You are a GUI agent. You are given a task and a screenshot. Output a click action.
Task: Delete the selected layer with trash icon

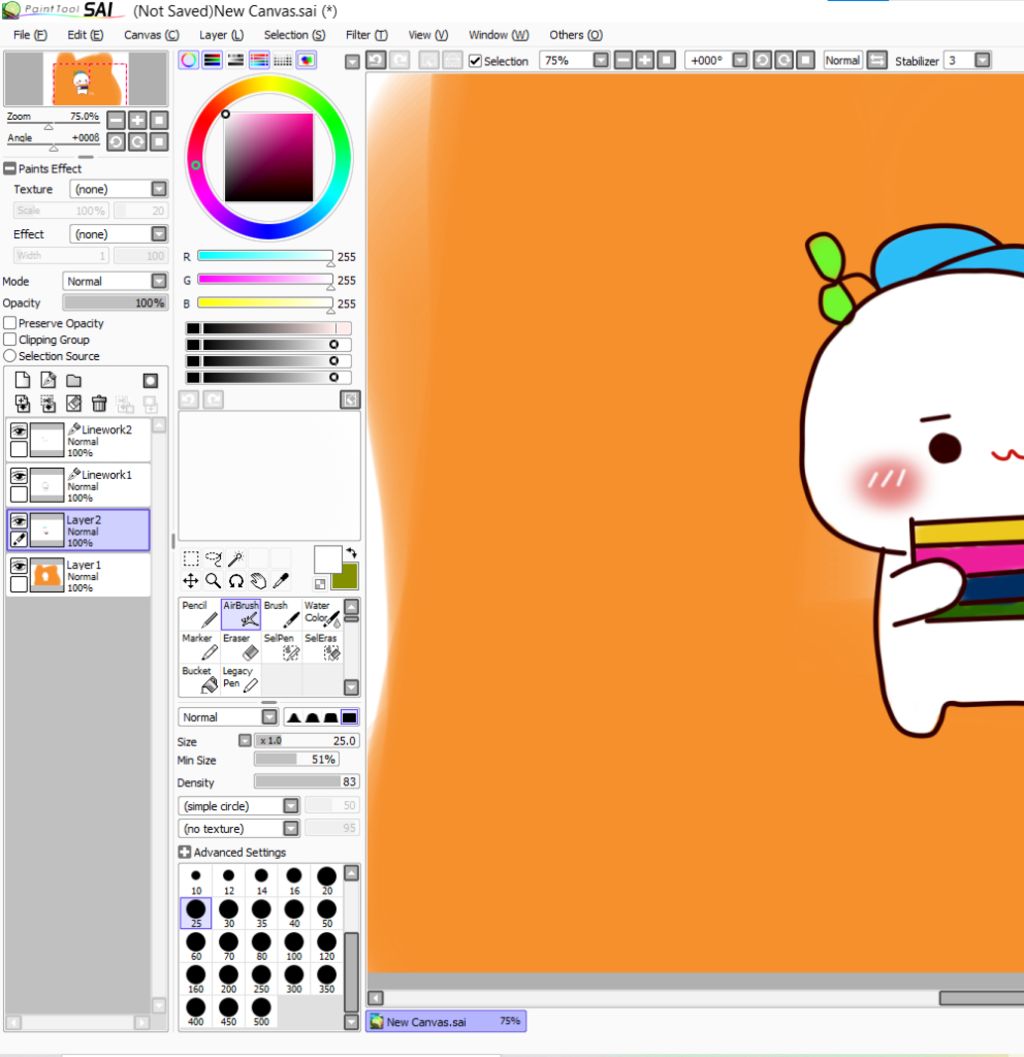[99, 404]
